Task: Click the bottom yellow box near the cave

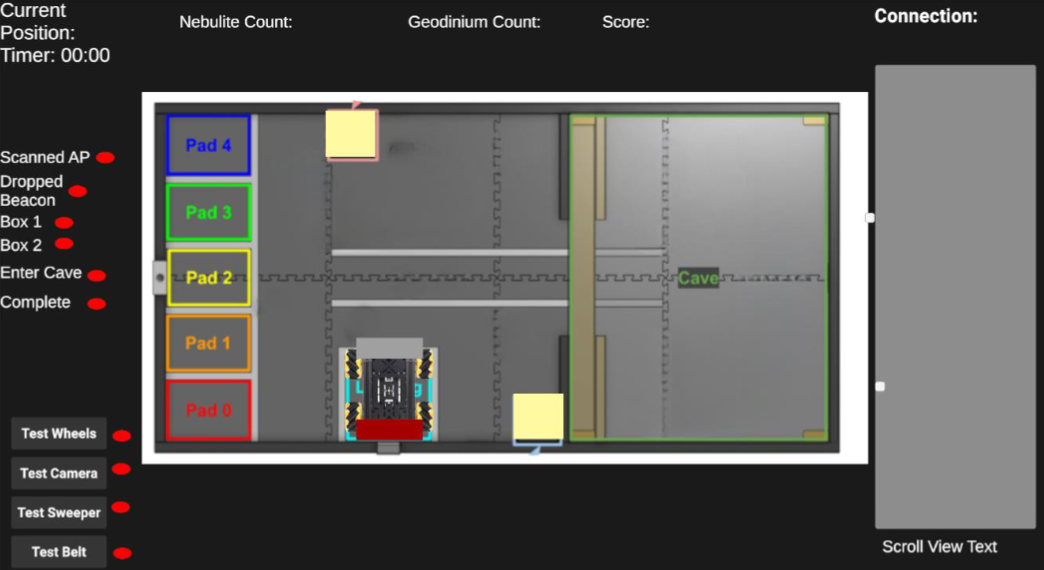Action: click(538, 418)
